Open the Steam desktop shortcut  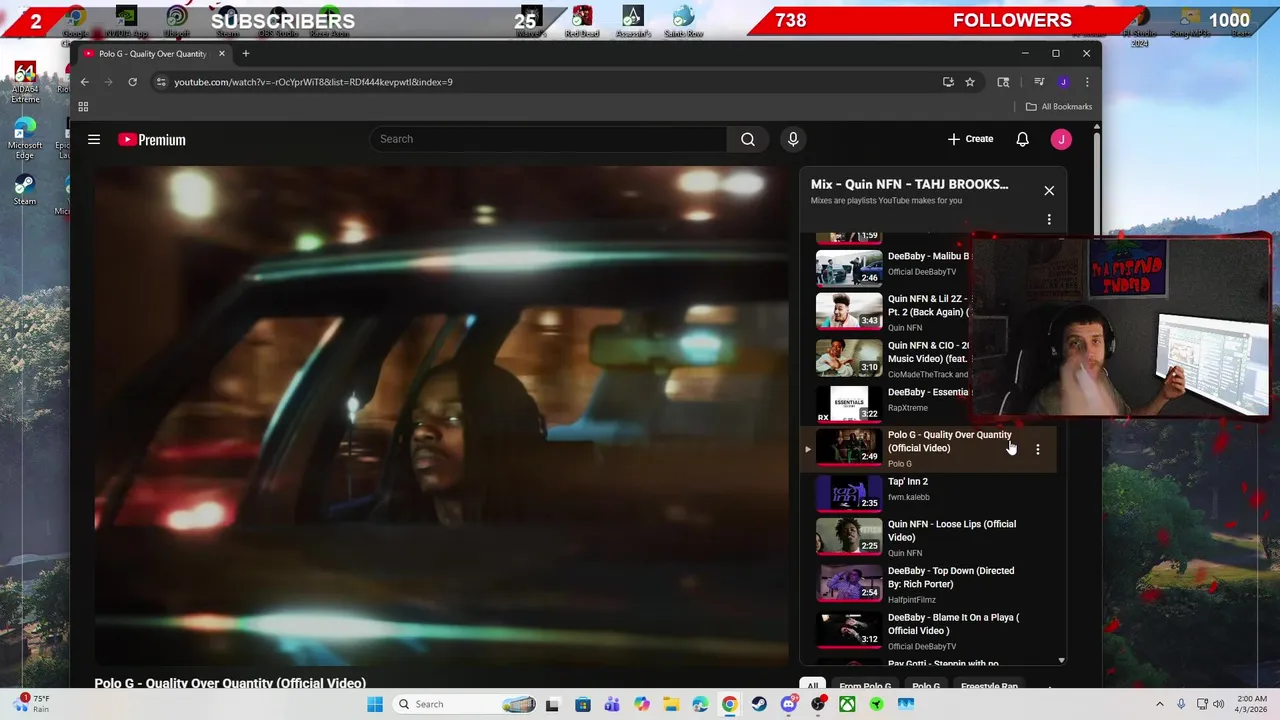25,190
